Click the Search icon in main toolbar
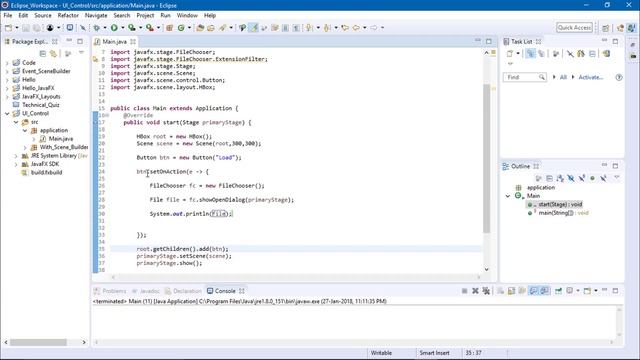 coord(223,28)
